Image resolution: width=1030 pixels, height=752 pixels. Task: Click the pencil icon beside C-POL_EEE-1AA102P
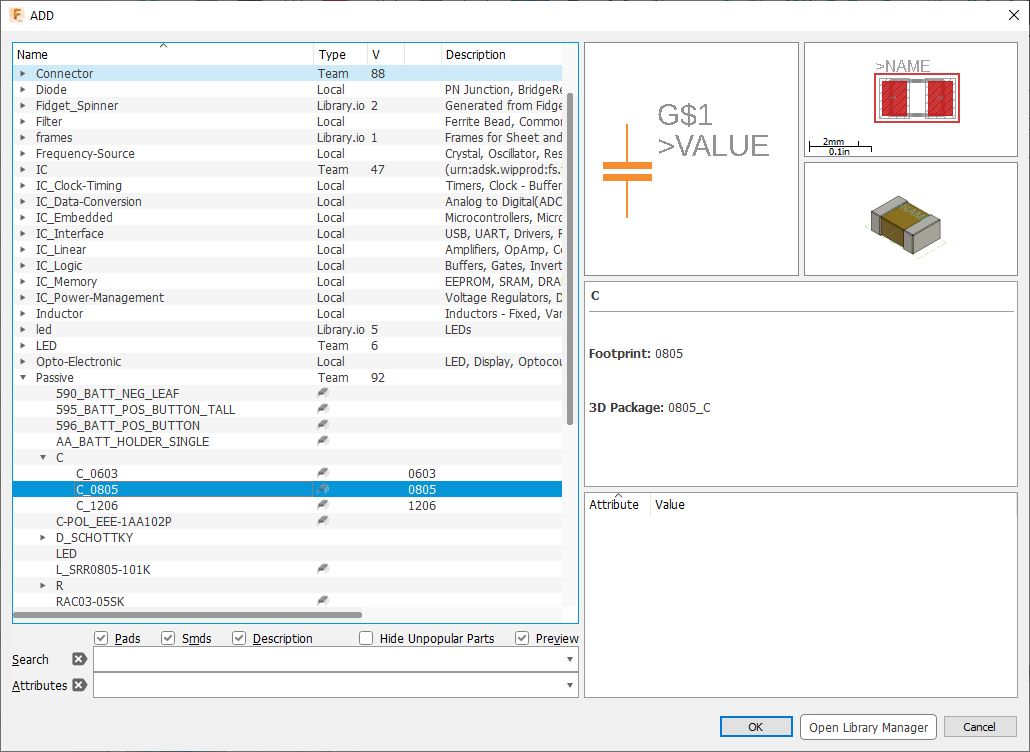click(x=322, y=521)
